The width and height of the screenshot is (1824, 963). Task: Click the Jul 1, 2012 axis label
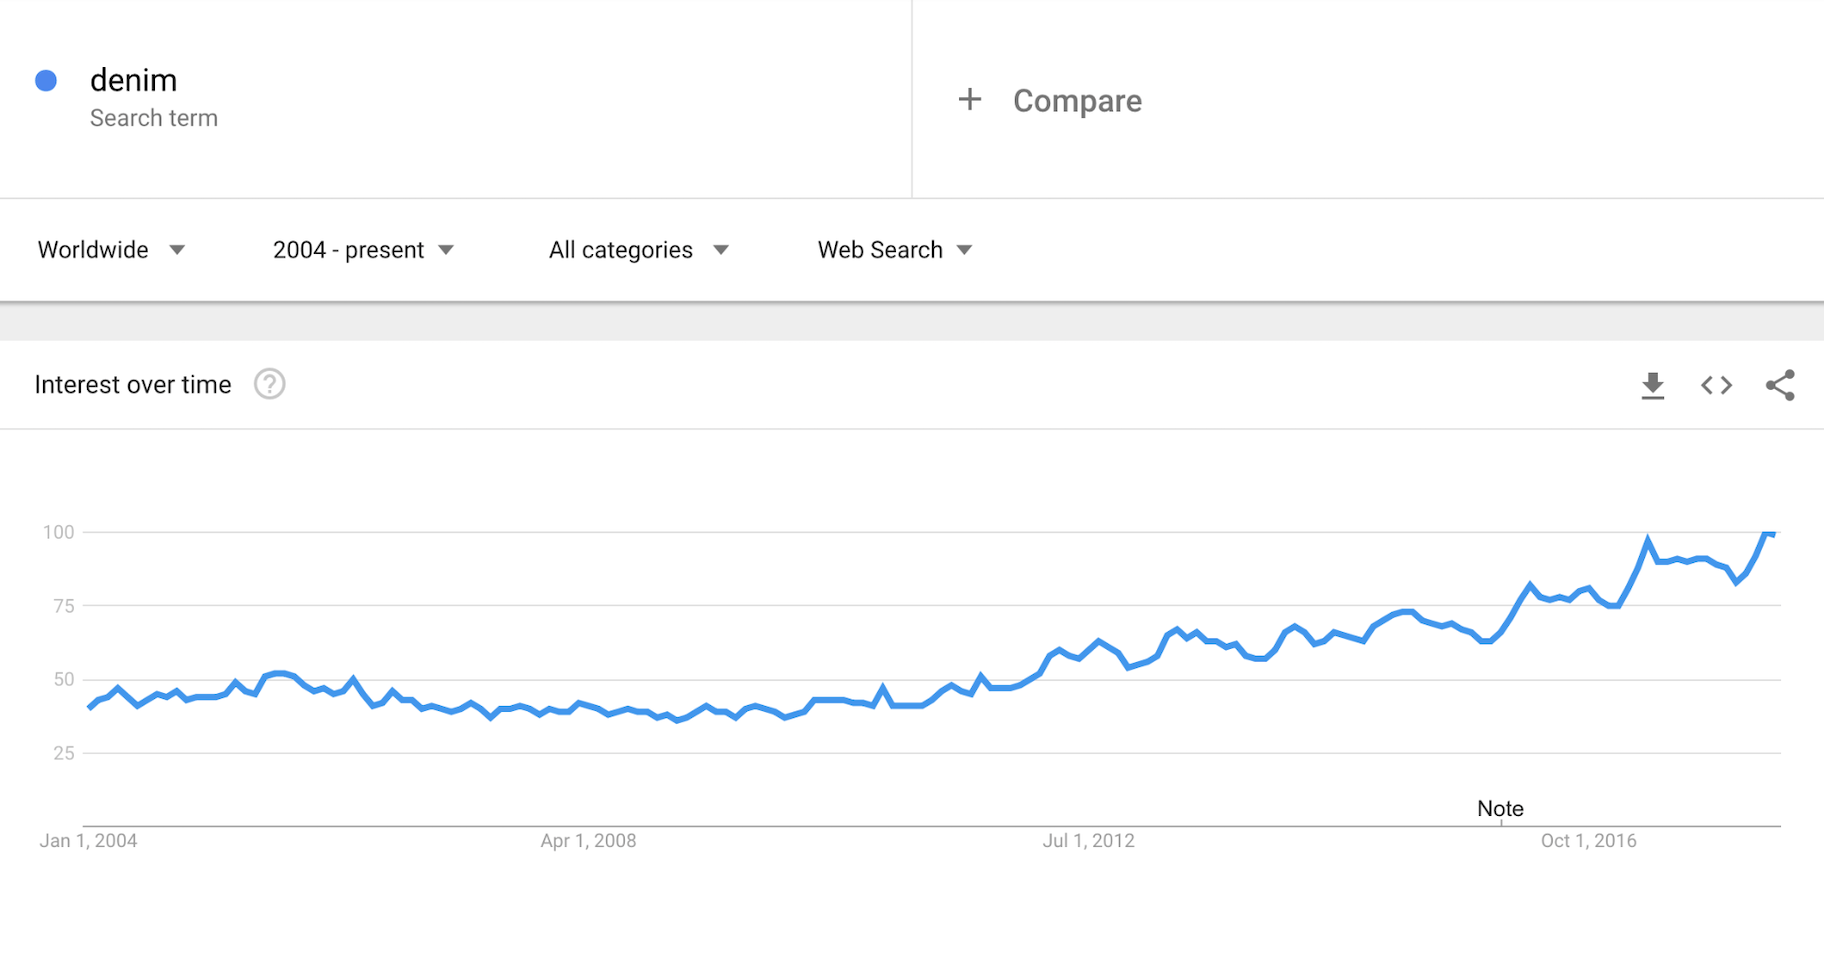(x=1088, y=841)
